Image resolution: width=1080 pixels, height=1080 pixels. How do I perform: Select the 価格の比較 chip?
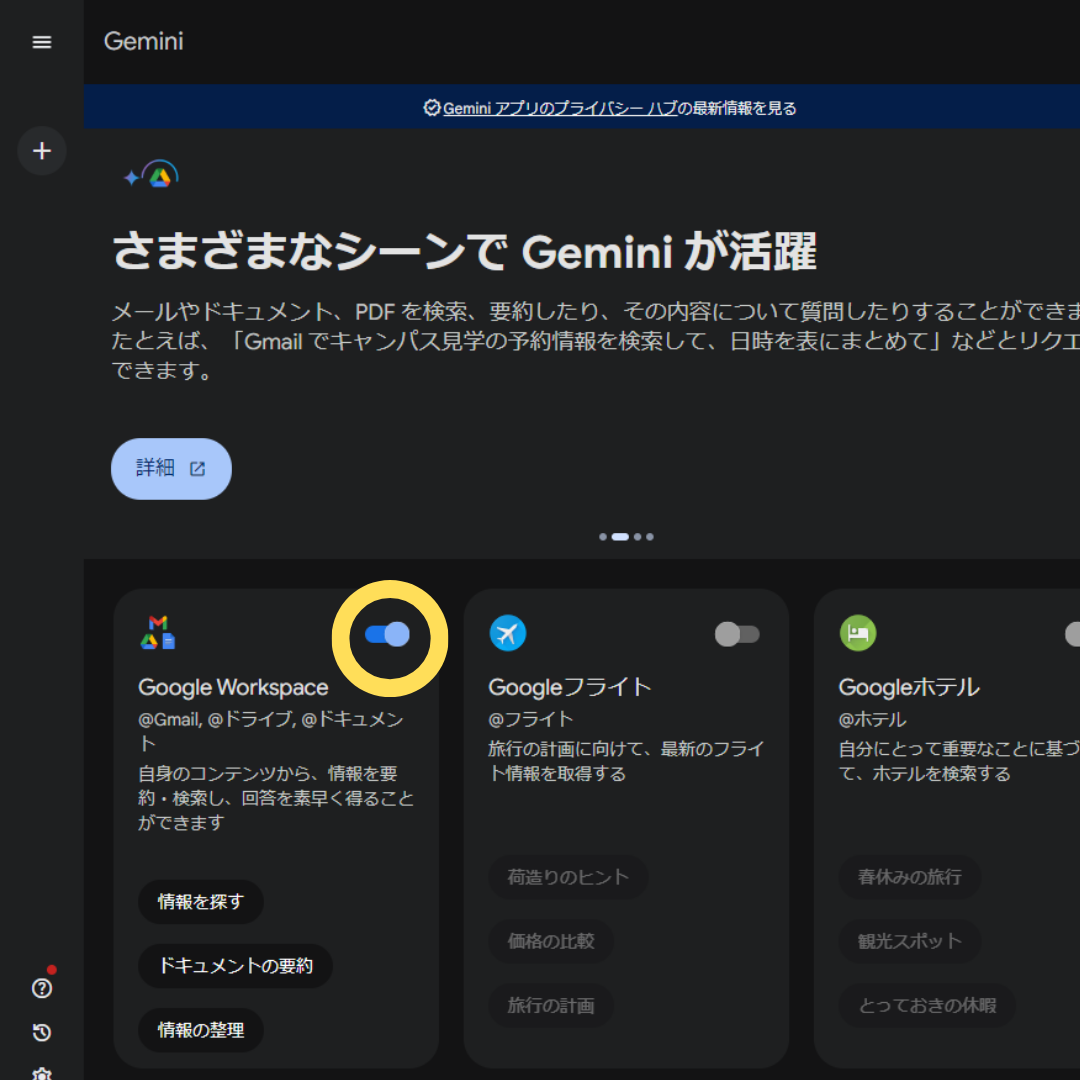[x=550, y=941]
